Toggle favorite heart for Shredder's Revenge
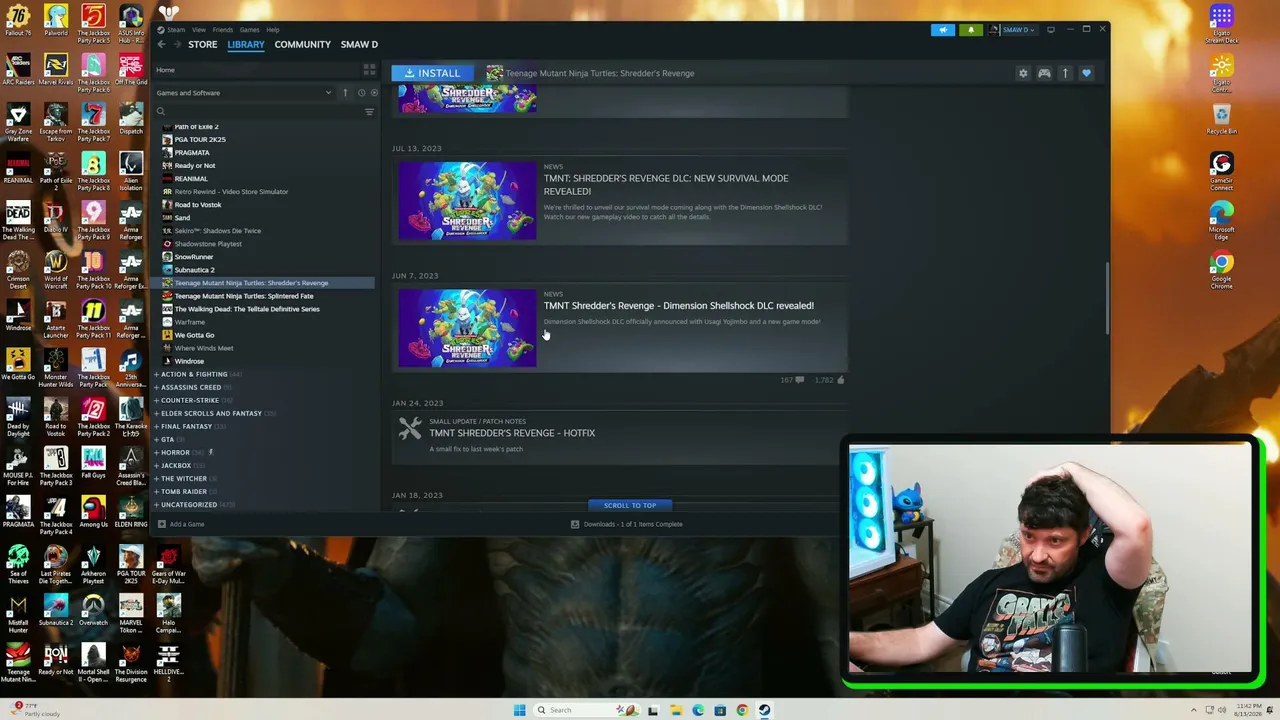Image resolution: width=1280 pixels, height=720 pixels. [x=1086, y=73]
